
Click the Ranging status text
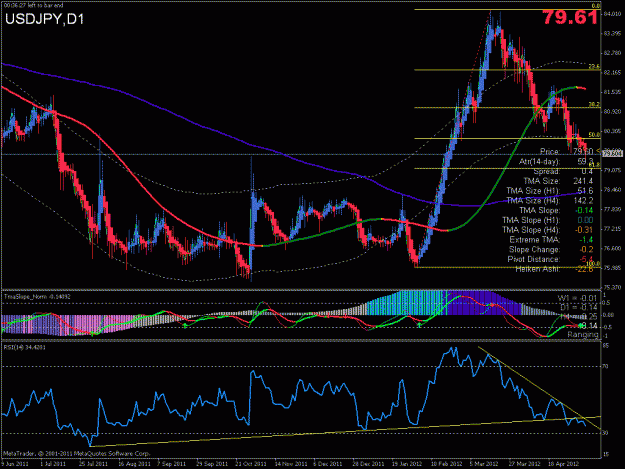(583, 335)
